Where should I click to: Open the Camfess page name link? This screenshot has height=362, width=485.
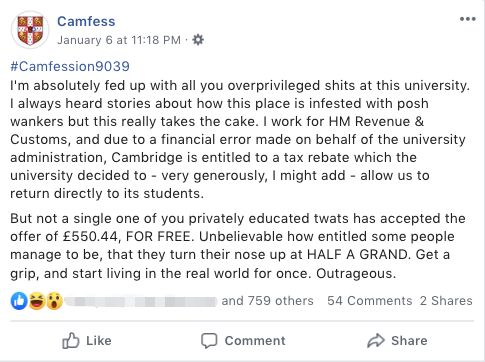pos(86,21)
